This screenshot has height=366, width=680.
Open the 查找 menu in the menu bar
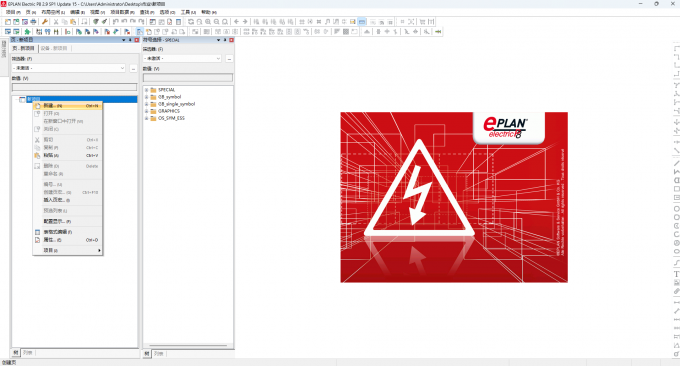(x=147, y=12)
